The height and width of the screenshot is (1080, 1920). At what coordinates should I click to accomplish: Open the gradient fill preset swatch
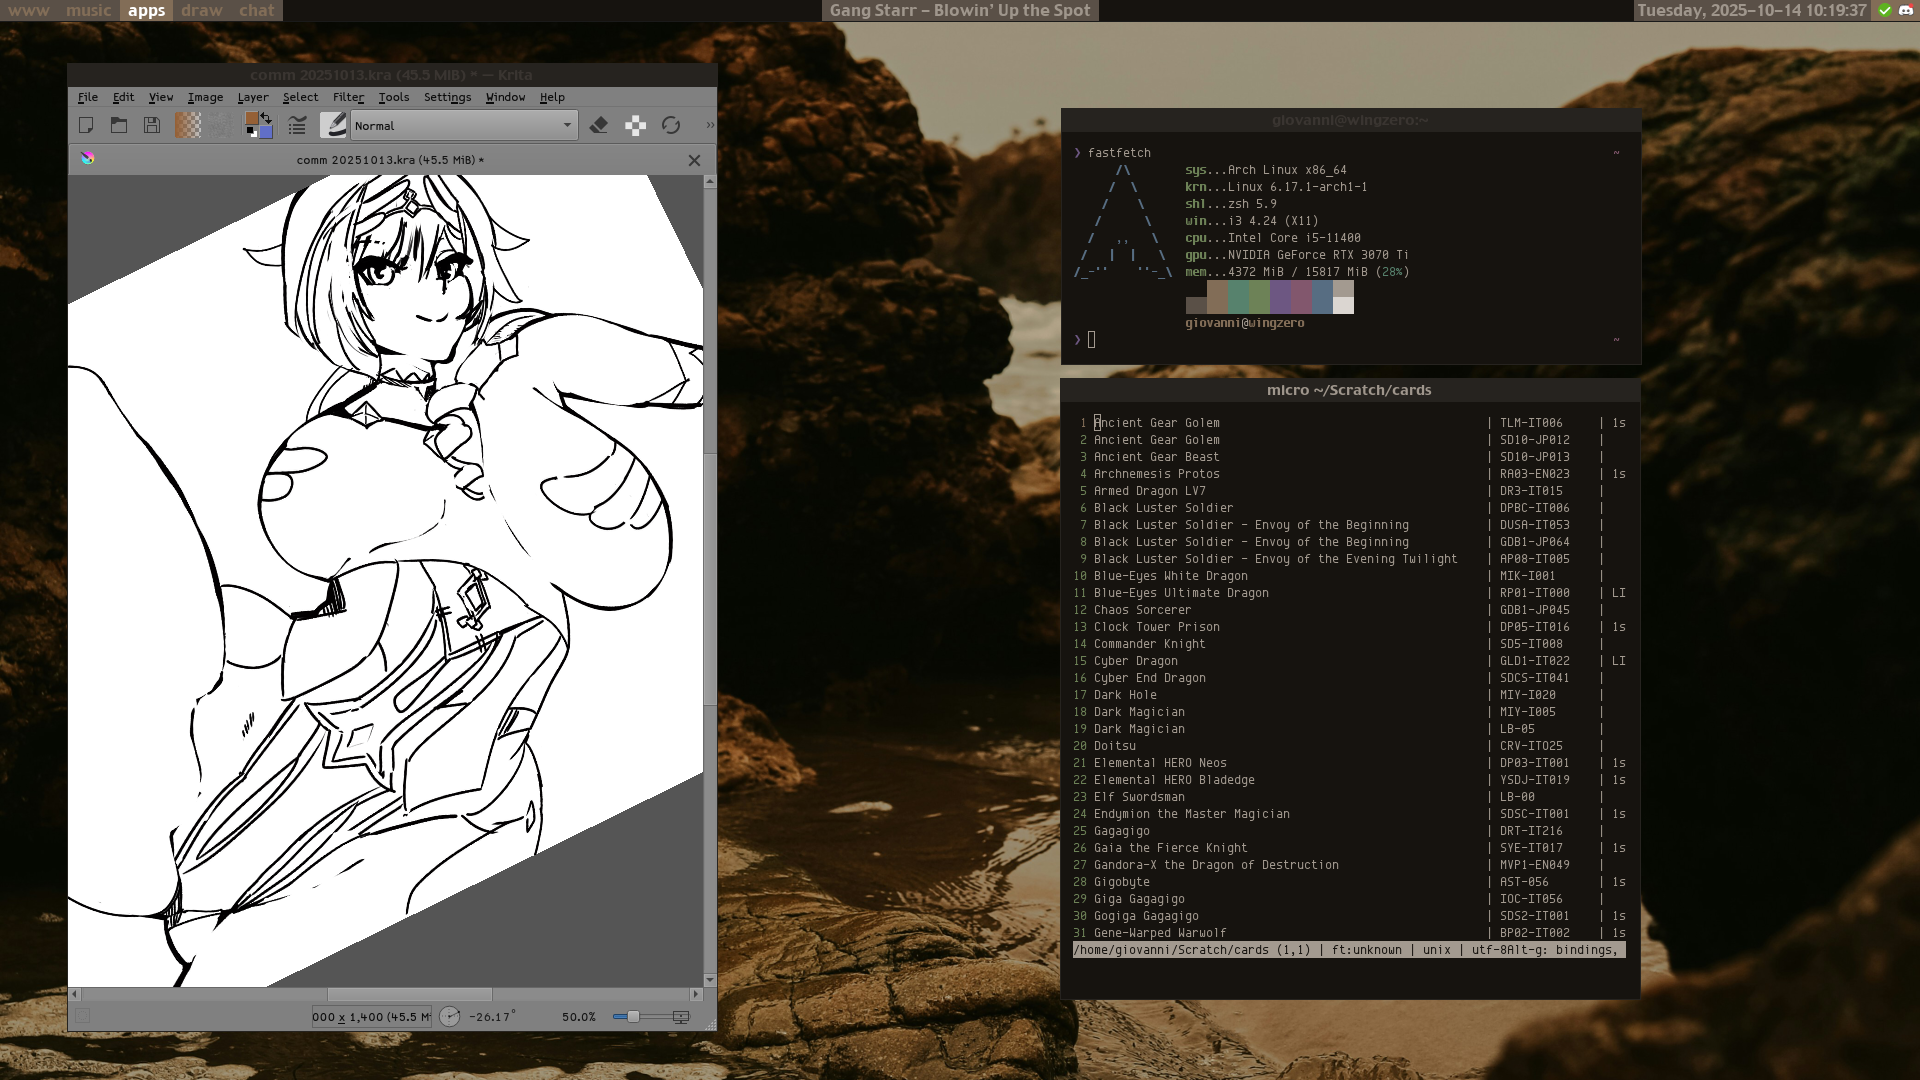click(188, 125)
